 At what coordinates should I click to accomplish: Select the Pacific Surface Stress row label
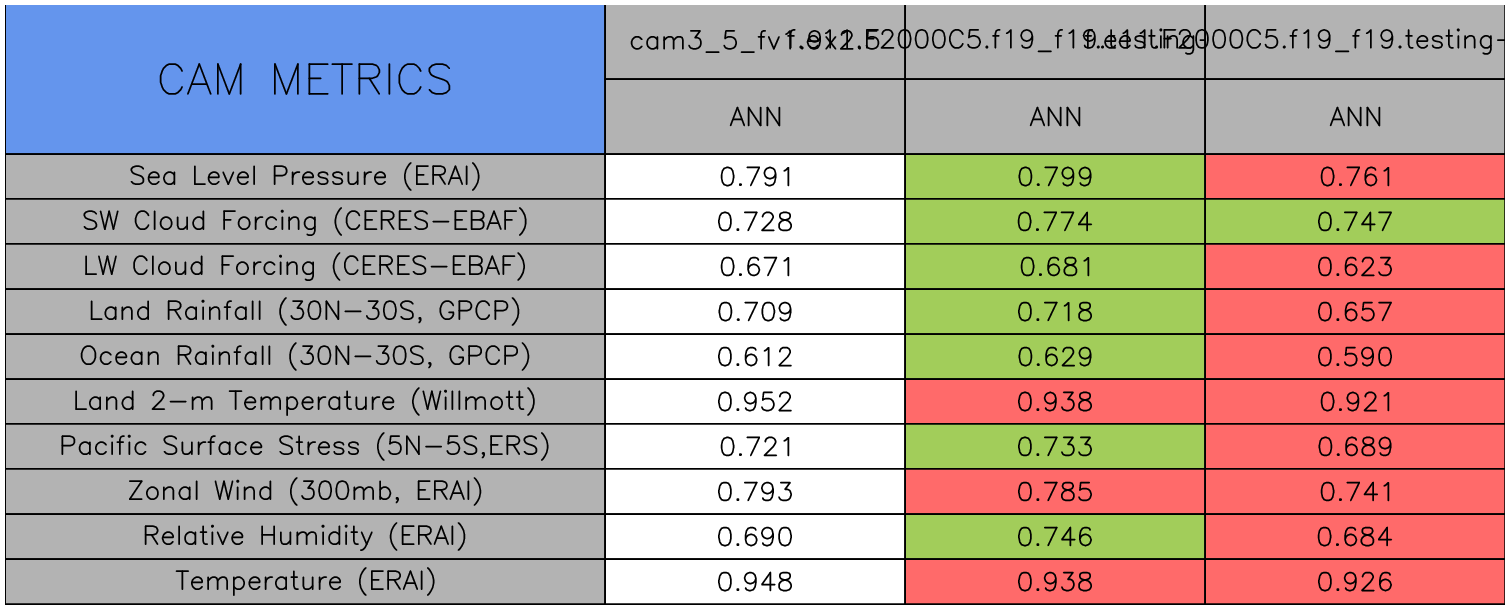[305, 447]
